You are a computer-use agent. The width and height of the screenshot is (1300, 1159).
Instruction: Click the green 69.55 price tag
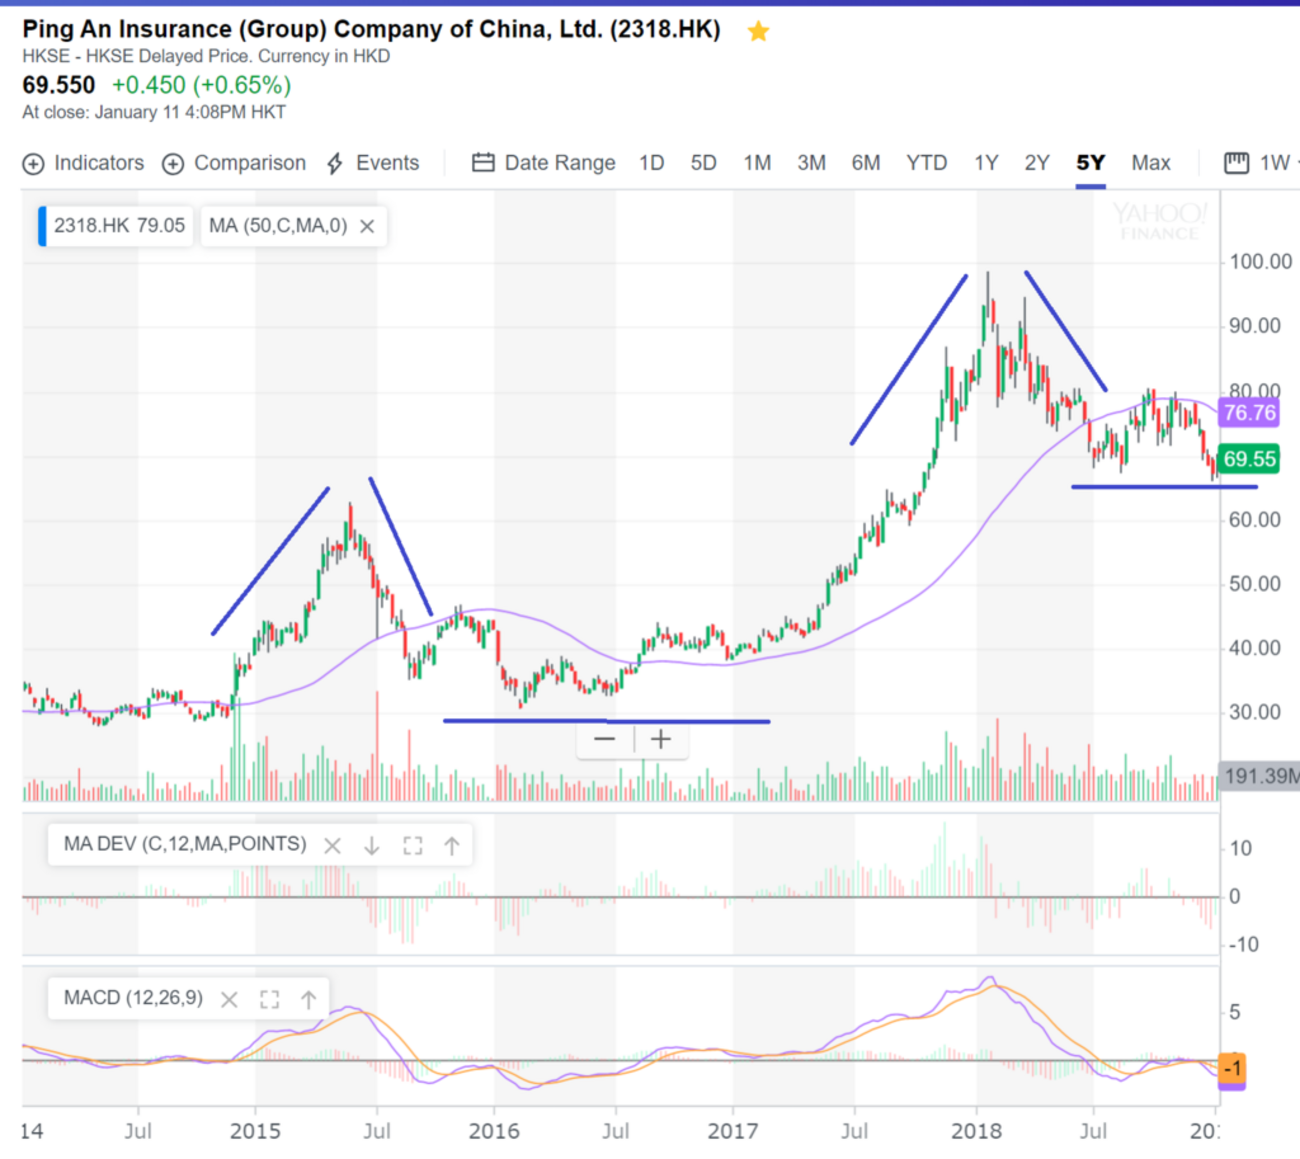(1249, 459)
